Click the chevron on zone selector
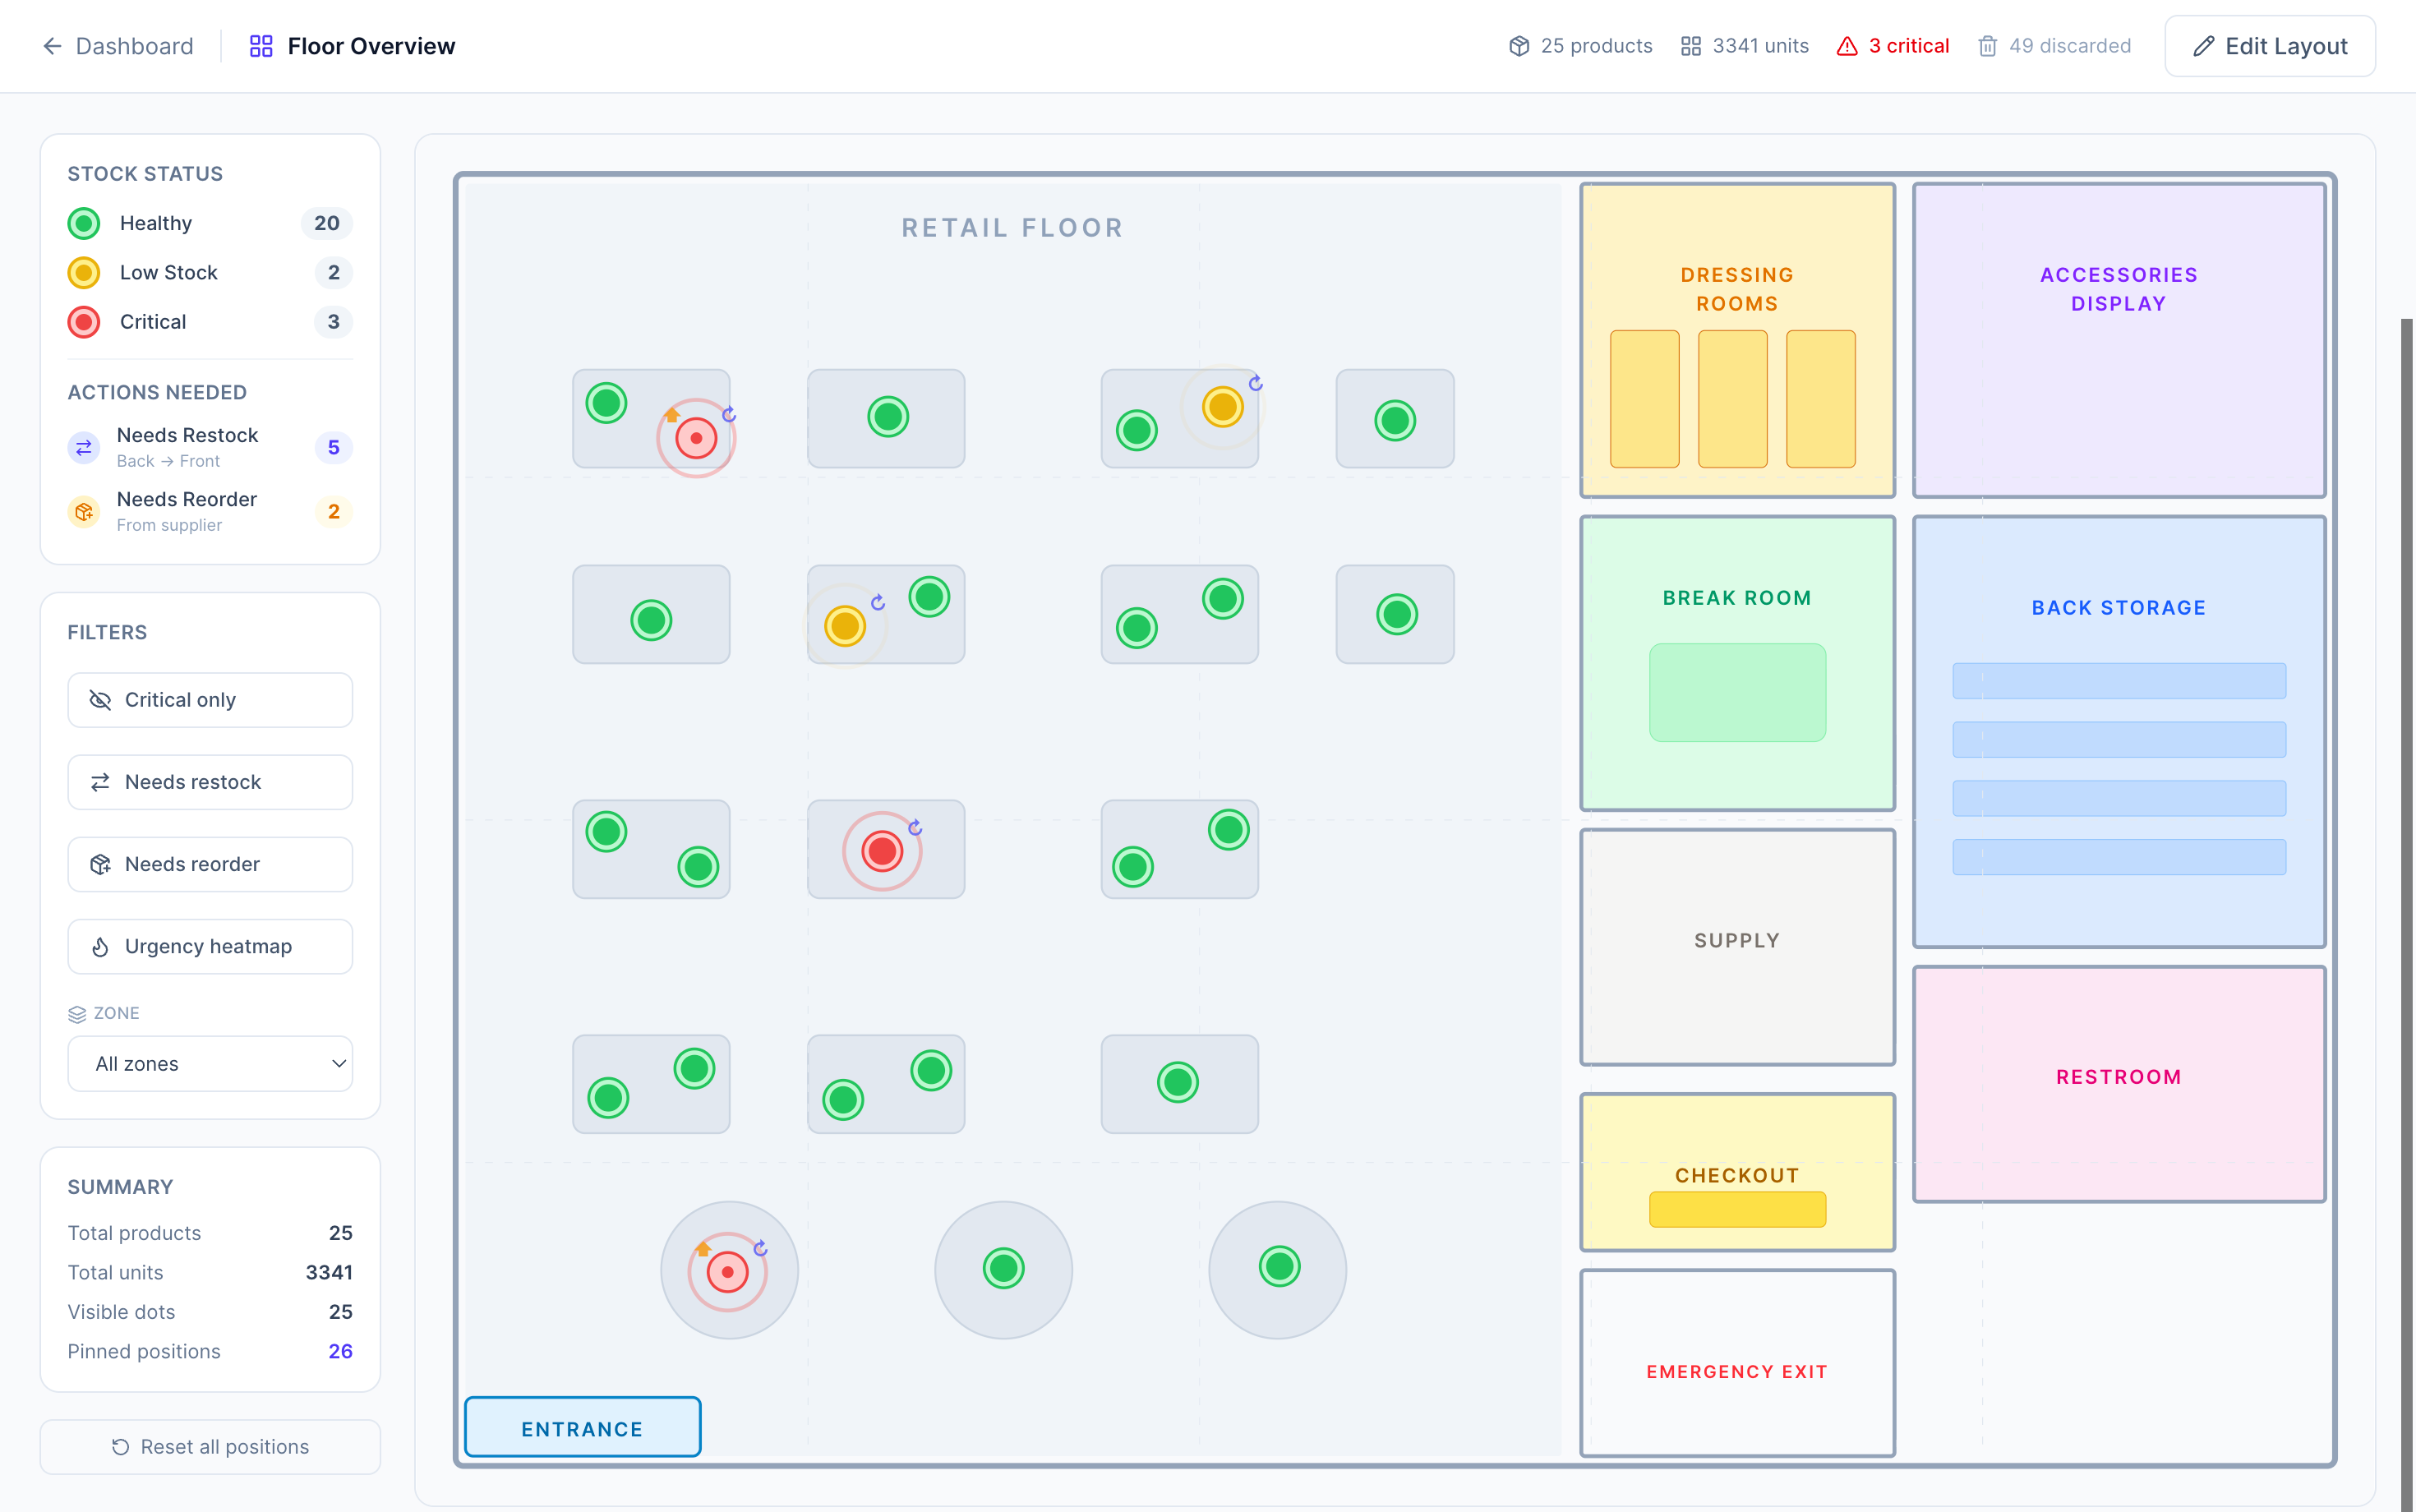The height and width of the screenshot is (1512, 2416). click(x=339, y=1064)
